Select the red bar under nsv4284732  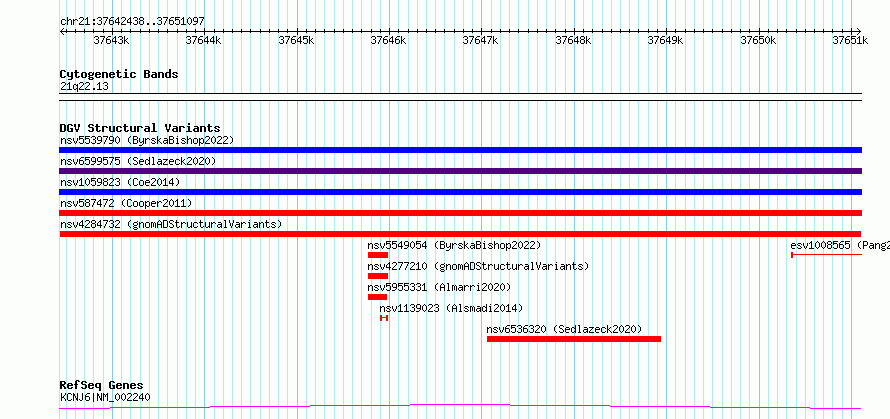[460, 234]
